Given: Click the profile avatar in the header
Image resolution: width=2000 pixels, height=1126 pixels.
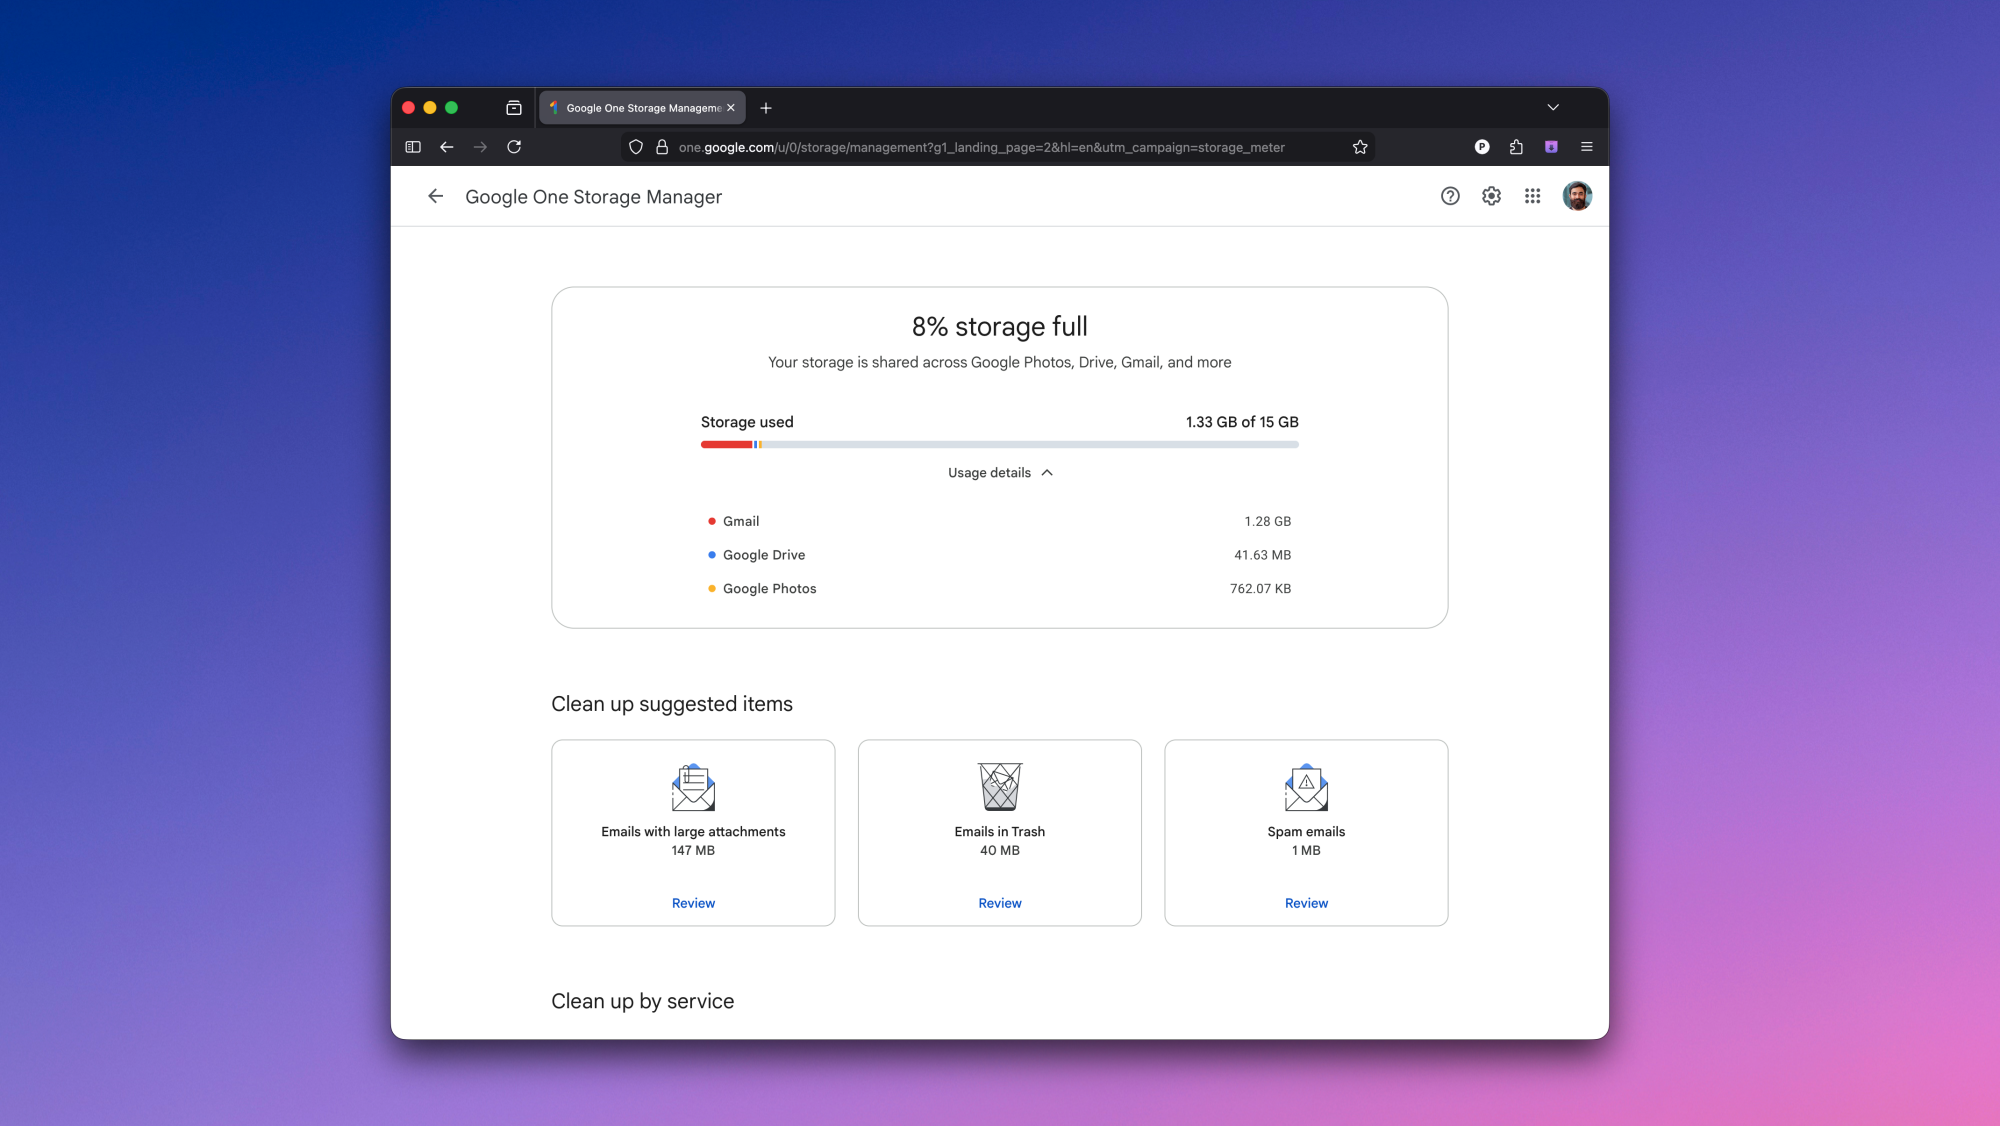Looking at the screenshot, I should [1577, 196].
